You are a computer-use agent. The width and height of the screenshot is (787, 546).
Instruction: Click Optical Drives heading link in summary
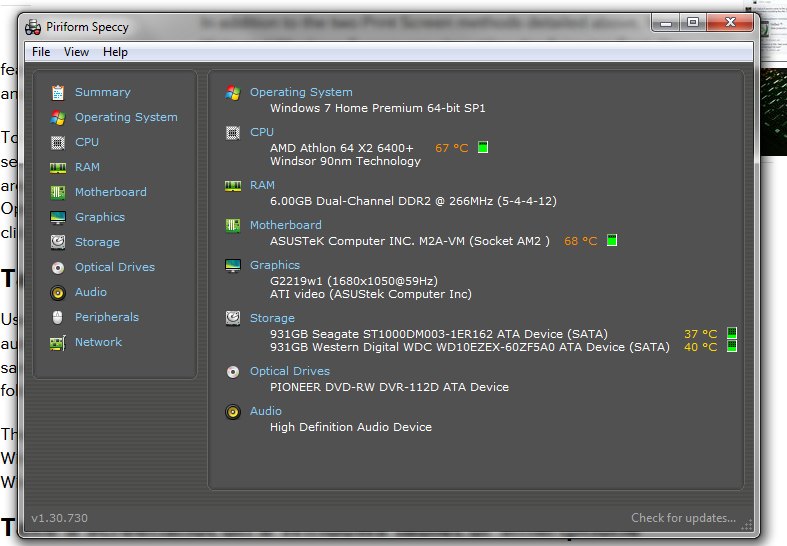(290, 371)
